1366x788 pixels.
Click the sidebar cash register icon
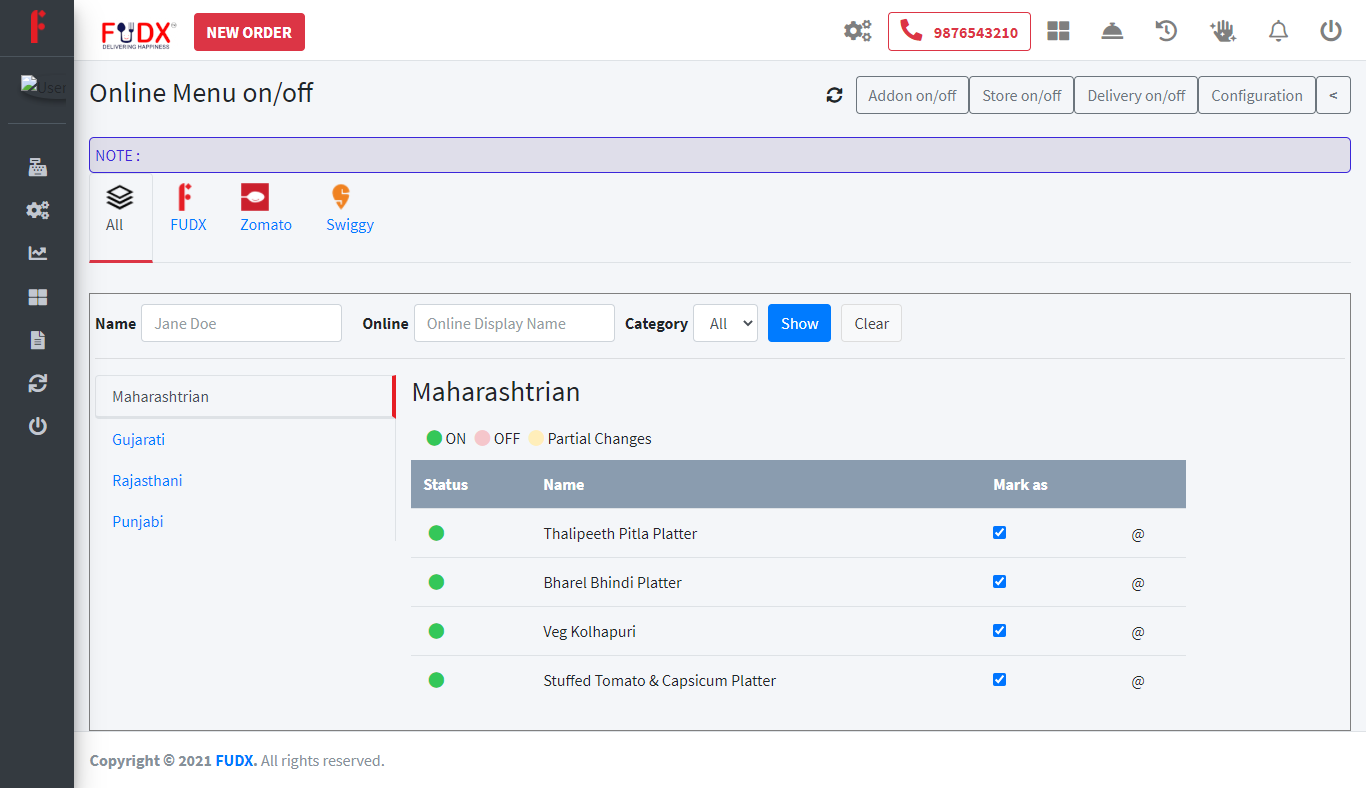[x=38, y=167]
